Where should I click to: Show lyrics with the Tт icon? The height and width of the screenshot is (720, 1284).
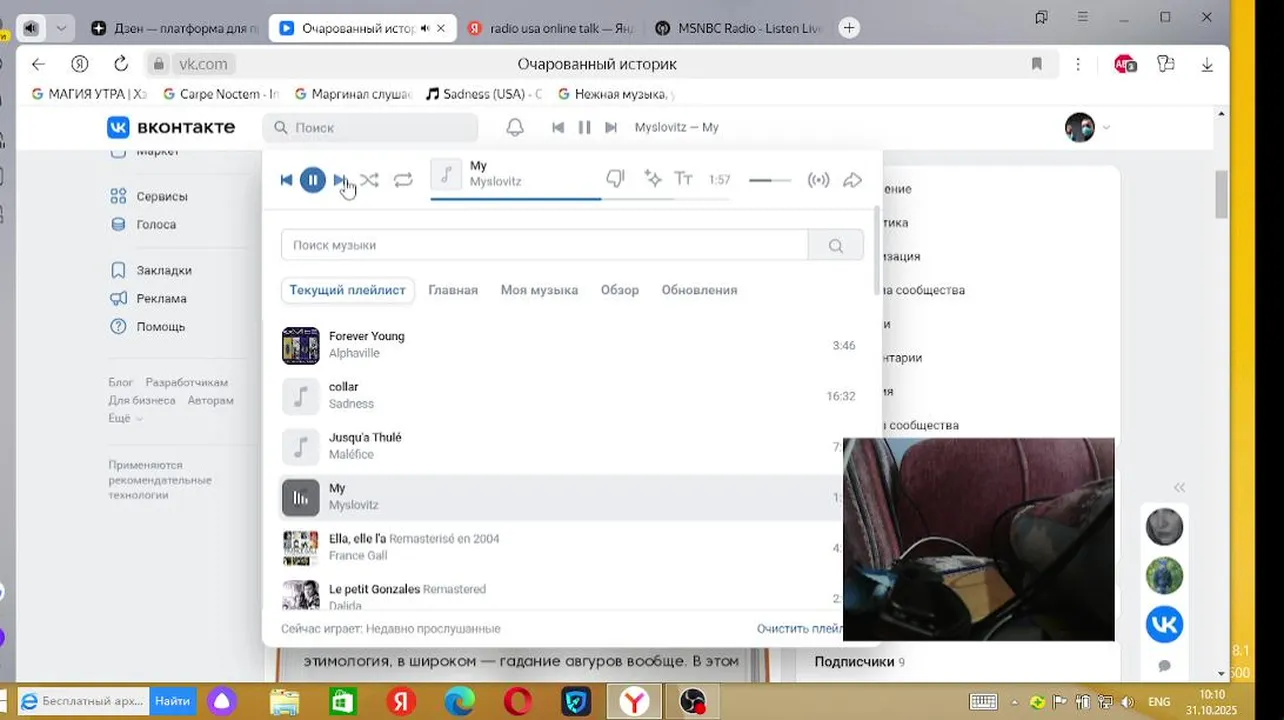tap(684, 179)
